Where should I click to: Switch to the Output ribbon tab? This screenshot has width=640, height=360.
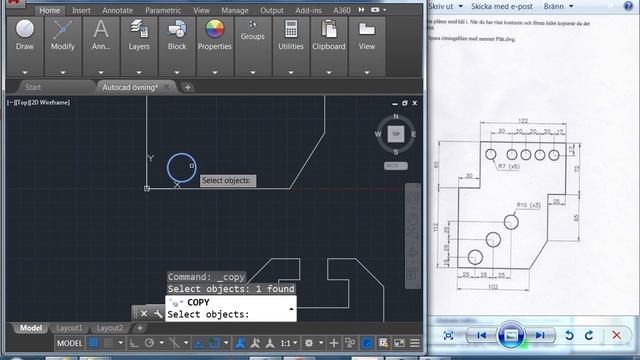[x=271, y=10]
